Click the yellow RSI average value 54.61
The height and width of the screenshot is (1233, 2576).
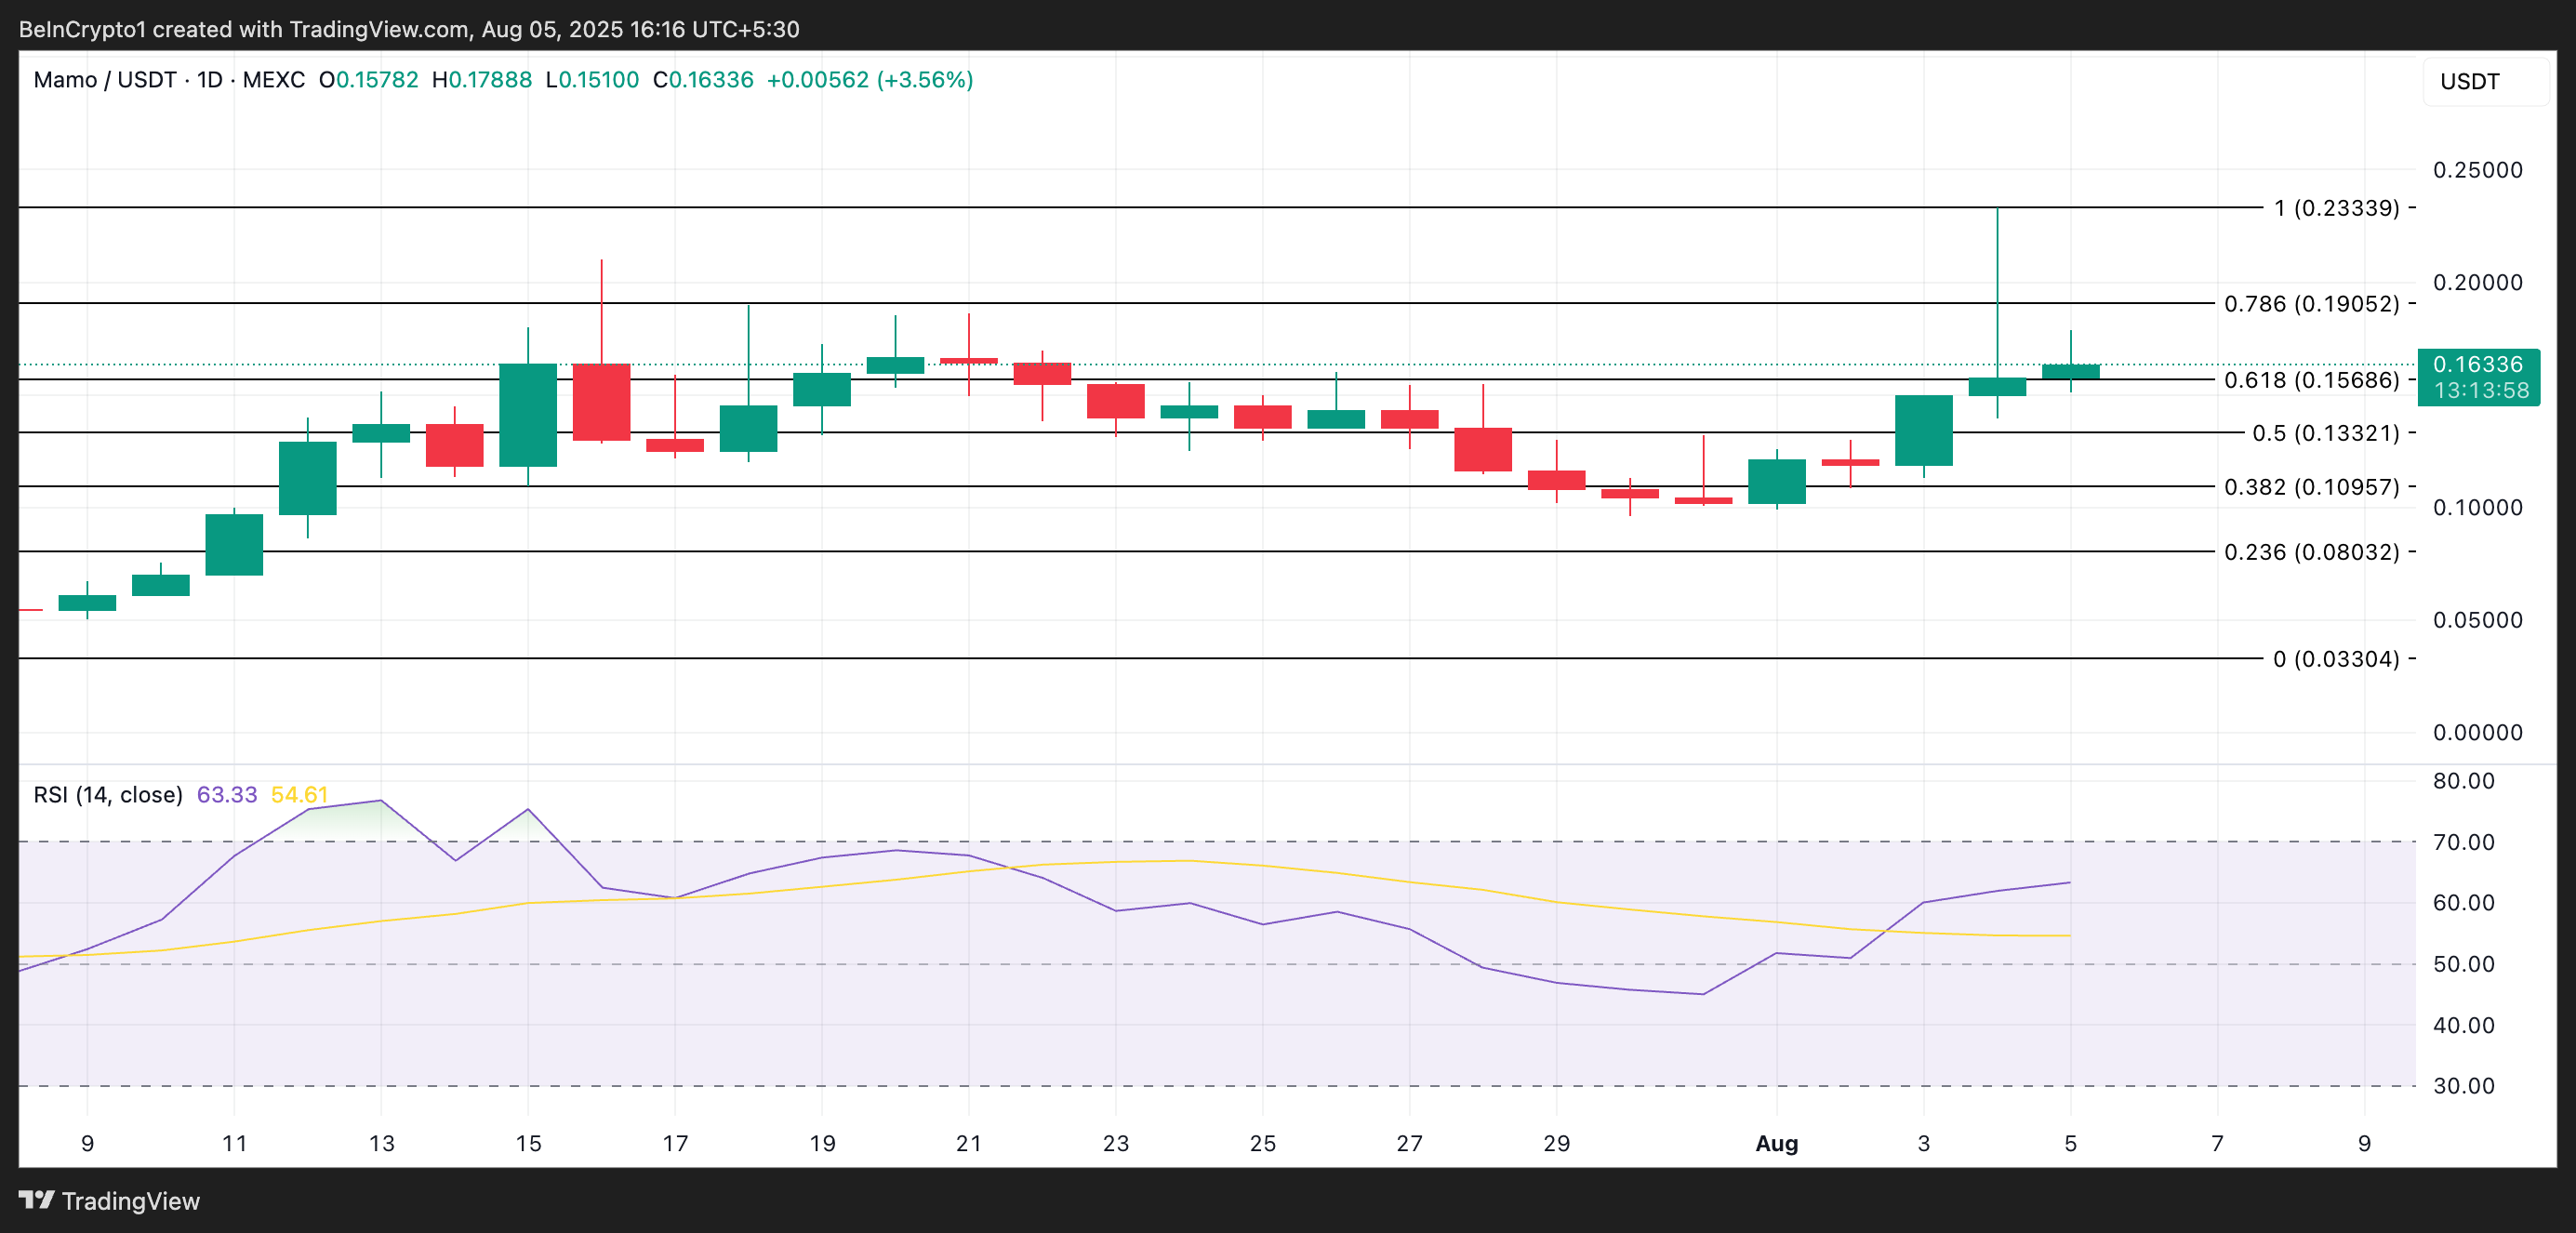click(299, 794)
